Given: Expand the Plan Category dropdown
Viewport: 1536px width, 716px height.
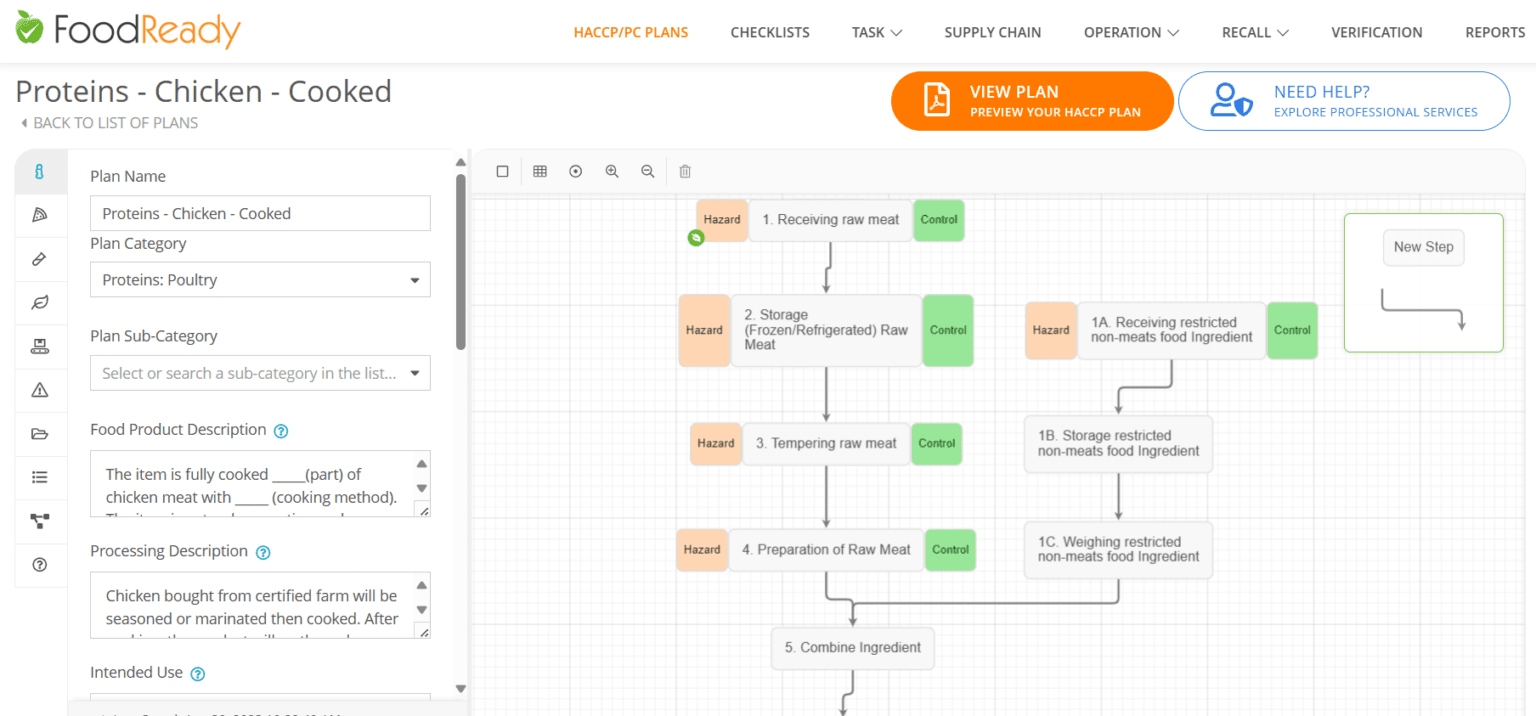Looking at the screenshot, I should click(x=260, y=280).
